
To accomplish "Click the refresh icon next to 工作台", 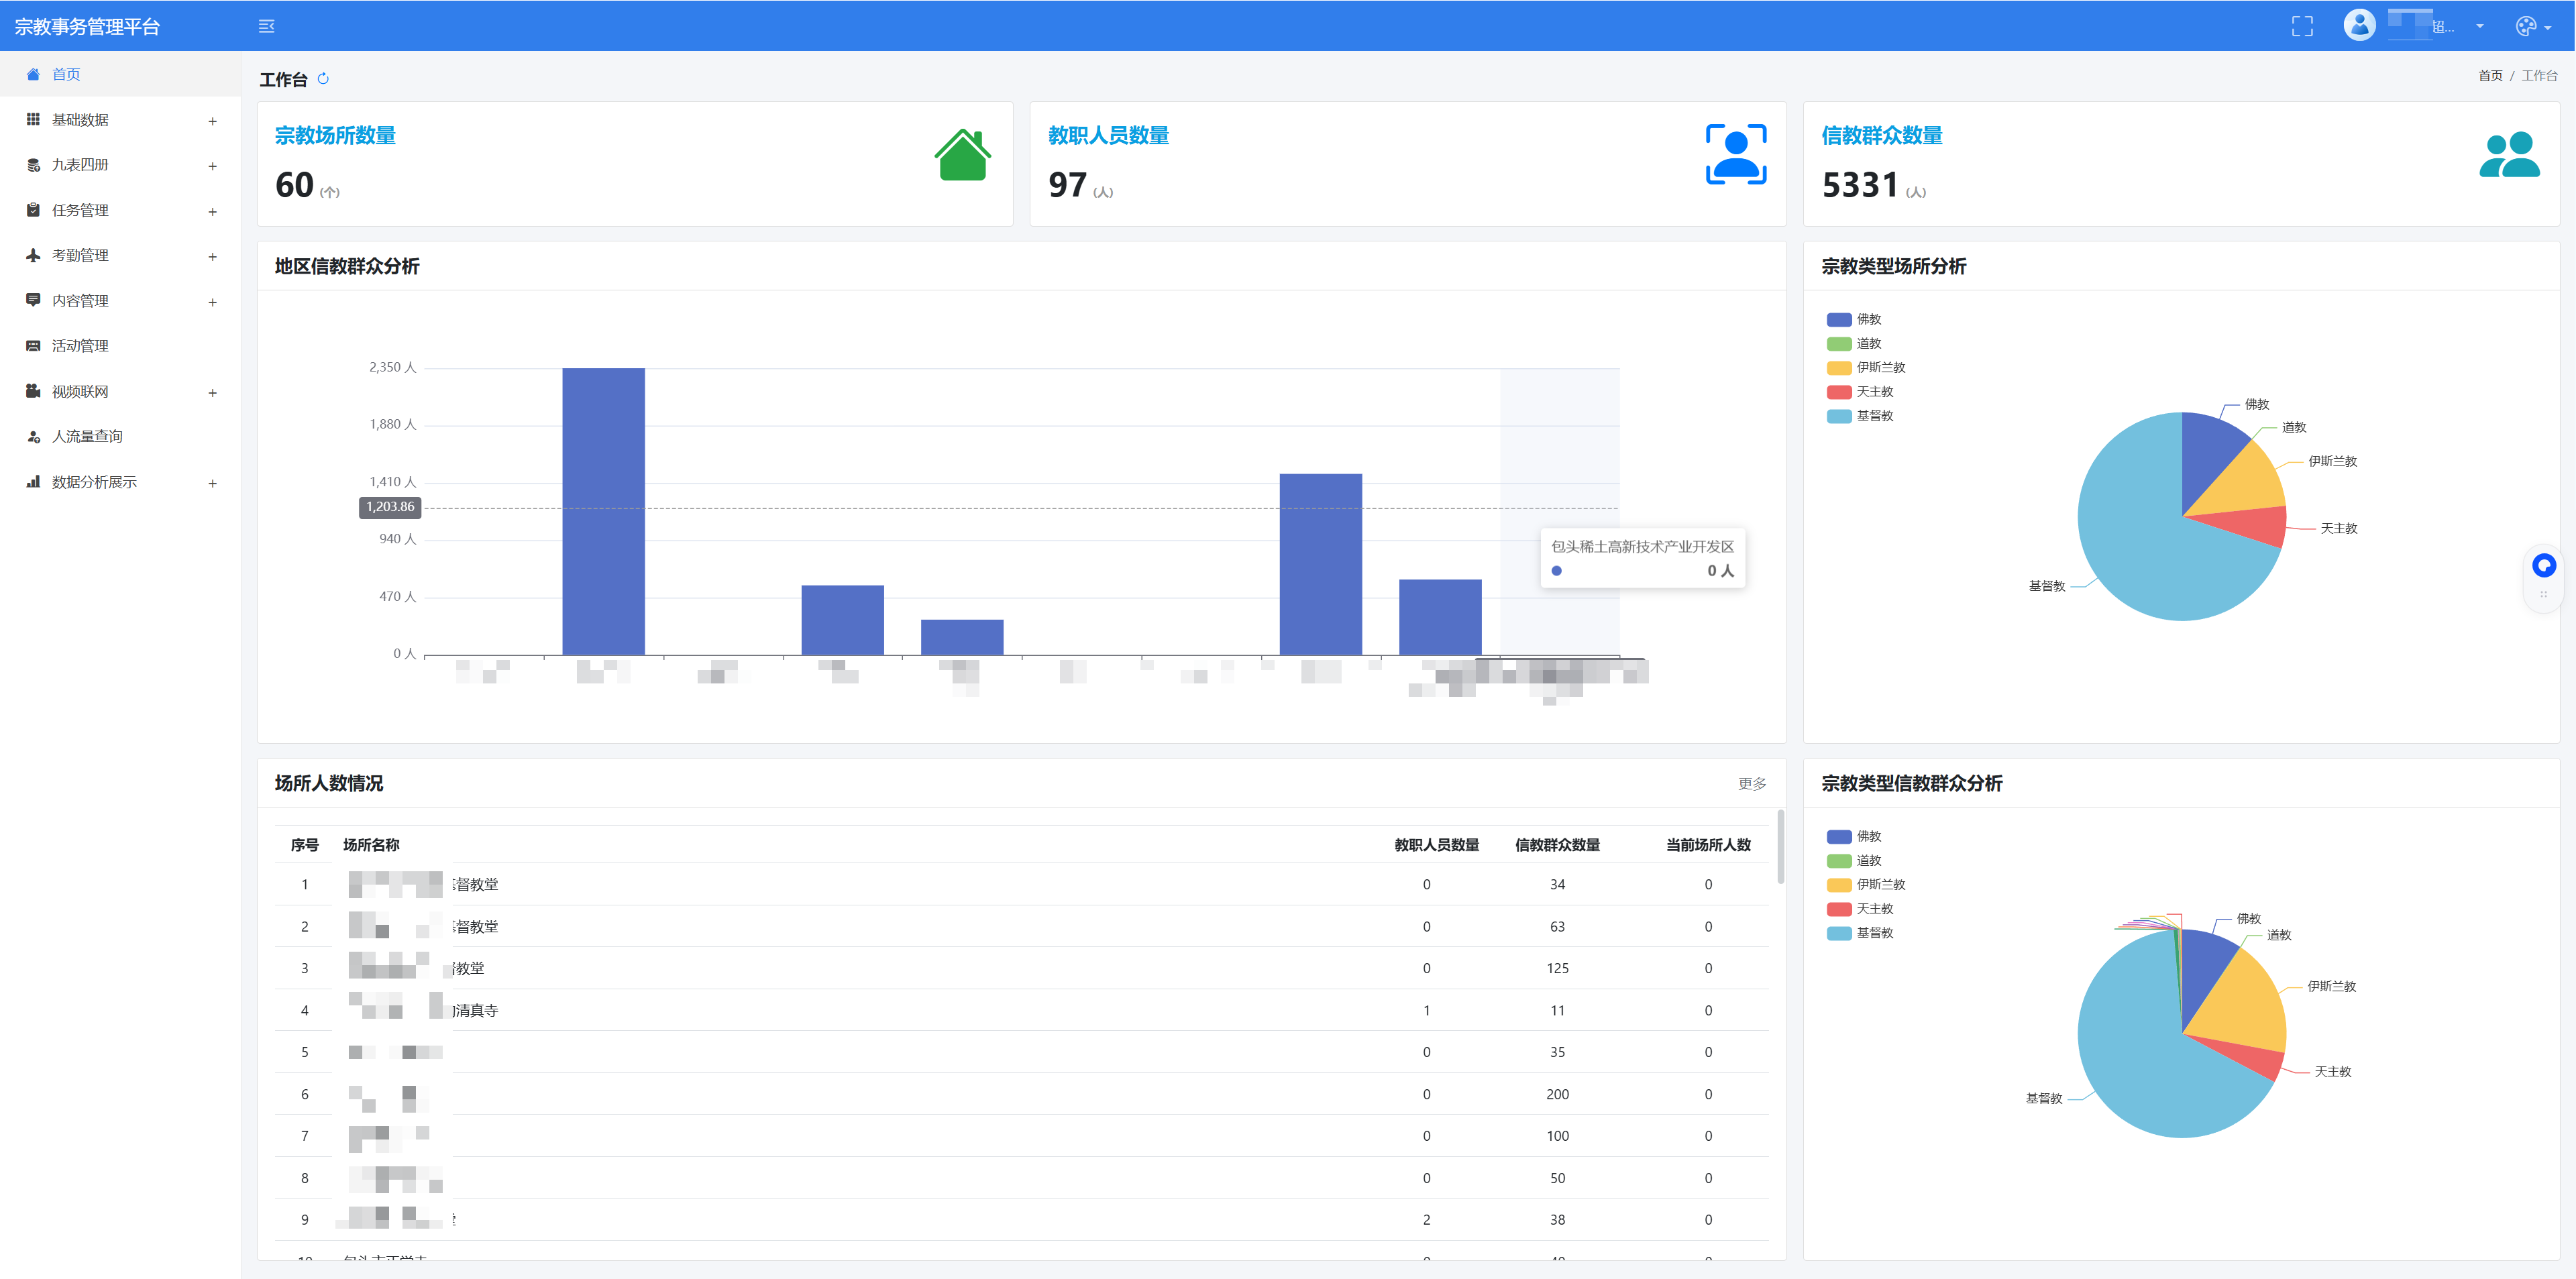I will (x=323, y=79).
